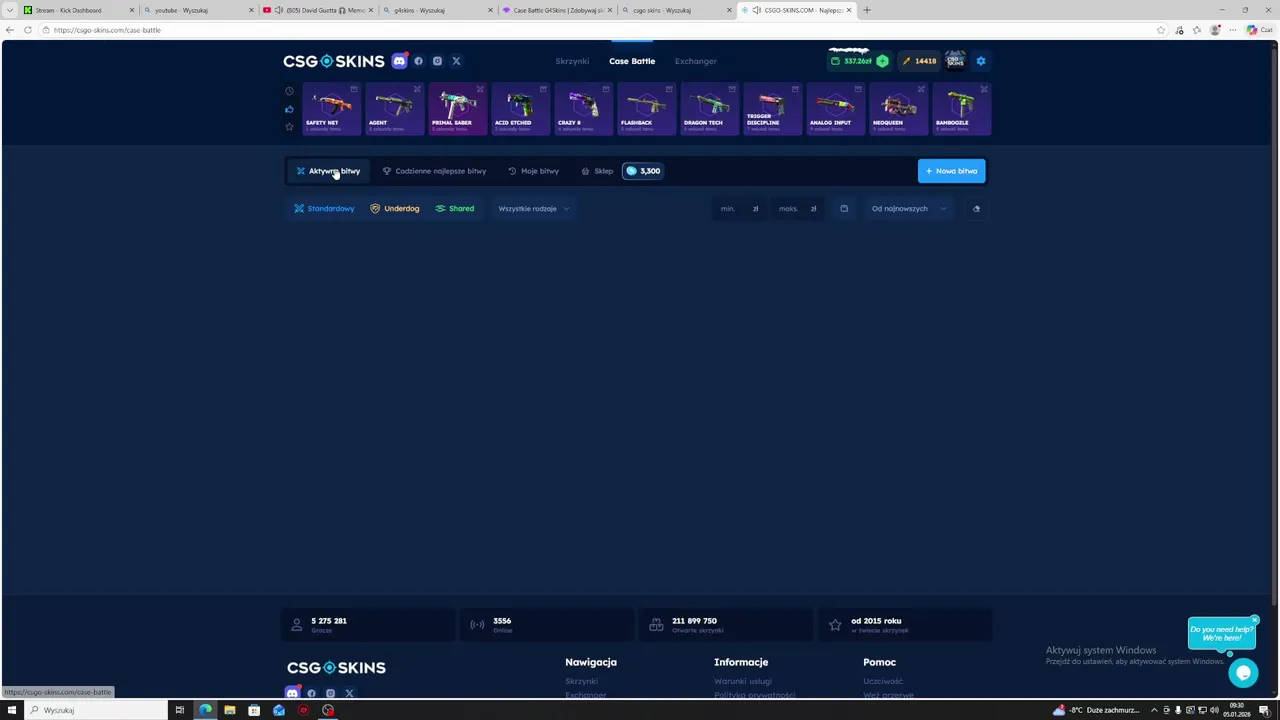The height and width of the screenshot is (720, 1280).
Task: Open new browser tab with plus
Action: 867,10
